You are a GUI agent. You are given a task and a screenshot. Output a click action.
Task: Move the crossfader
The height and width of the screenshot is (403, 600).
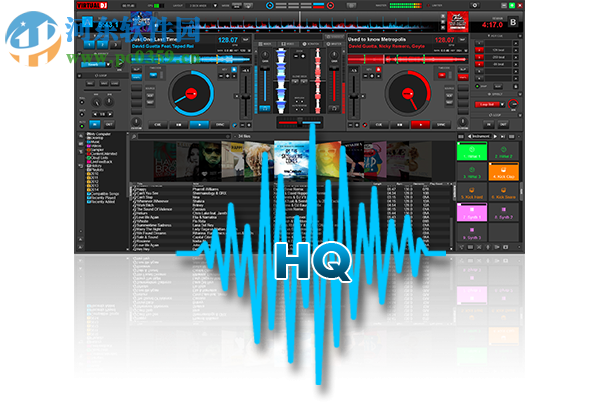coord(300,122)
